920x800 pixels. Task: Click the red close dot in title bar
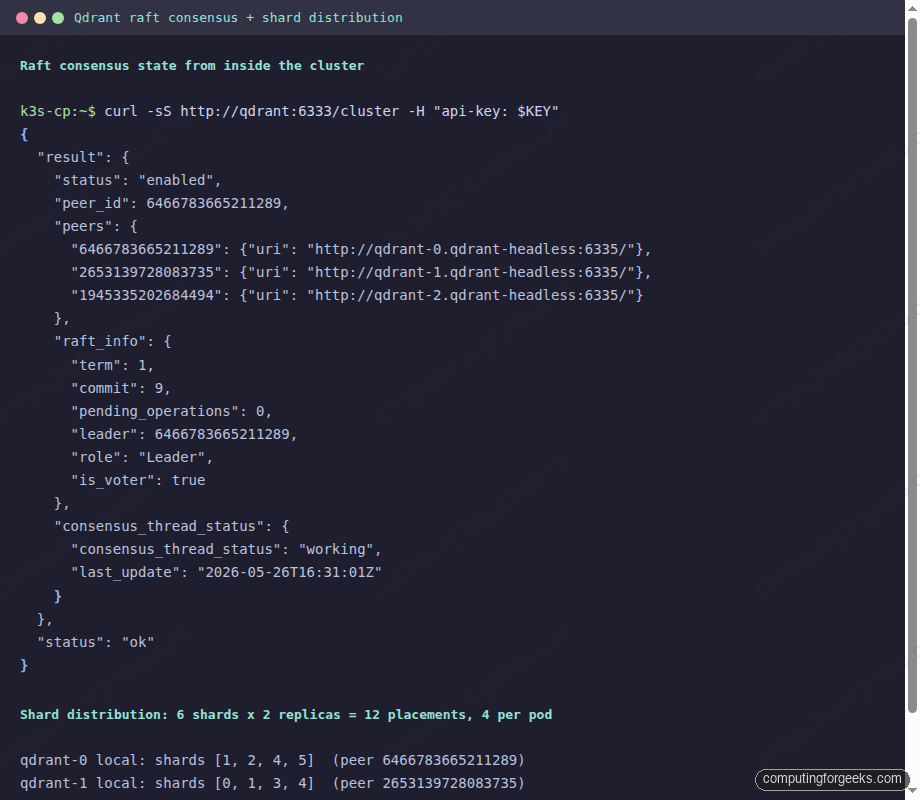tap(22, 18)
